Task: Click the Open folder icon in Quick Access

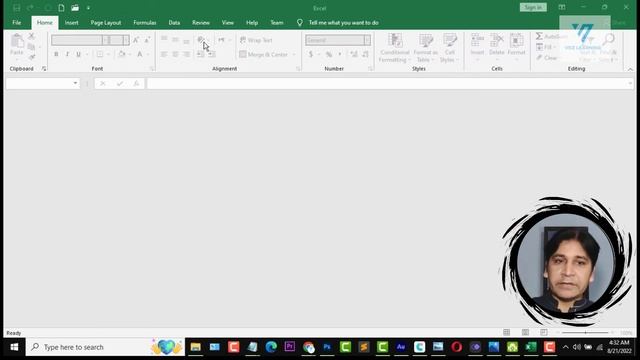Action: (75, 8)
